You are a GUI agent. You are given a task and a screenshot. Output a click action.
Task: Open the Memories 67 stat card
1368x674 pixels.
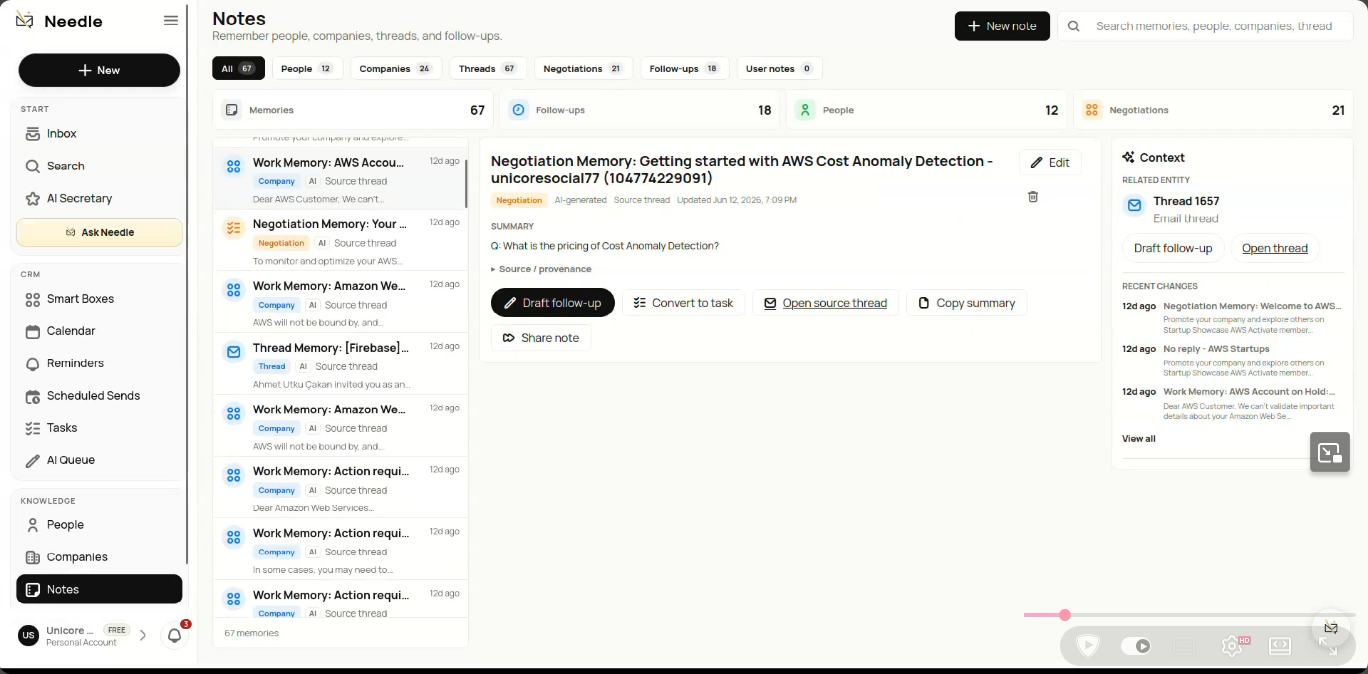[x=354, y=110]
